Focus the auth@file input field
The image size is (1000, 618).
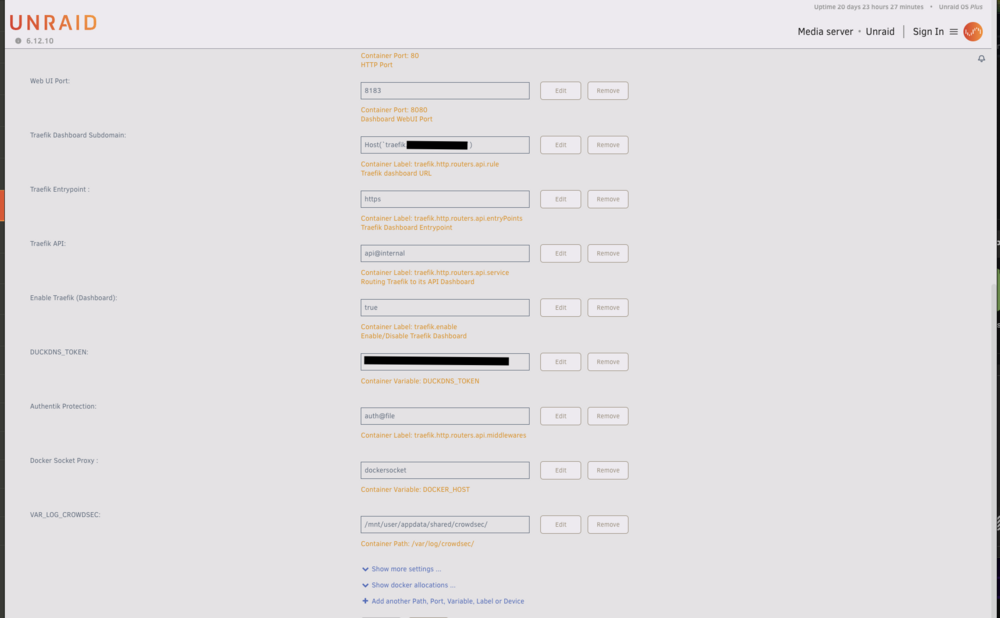[x=445, y=416]
